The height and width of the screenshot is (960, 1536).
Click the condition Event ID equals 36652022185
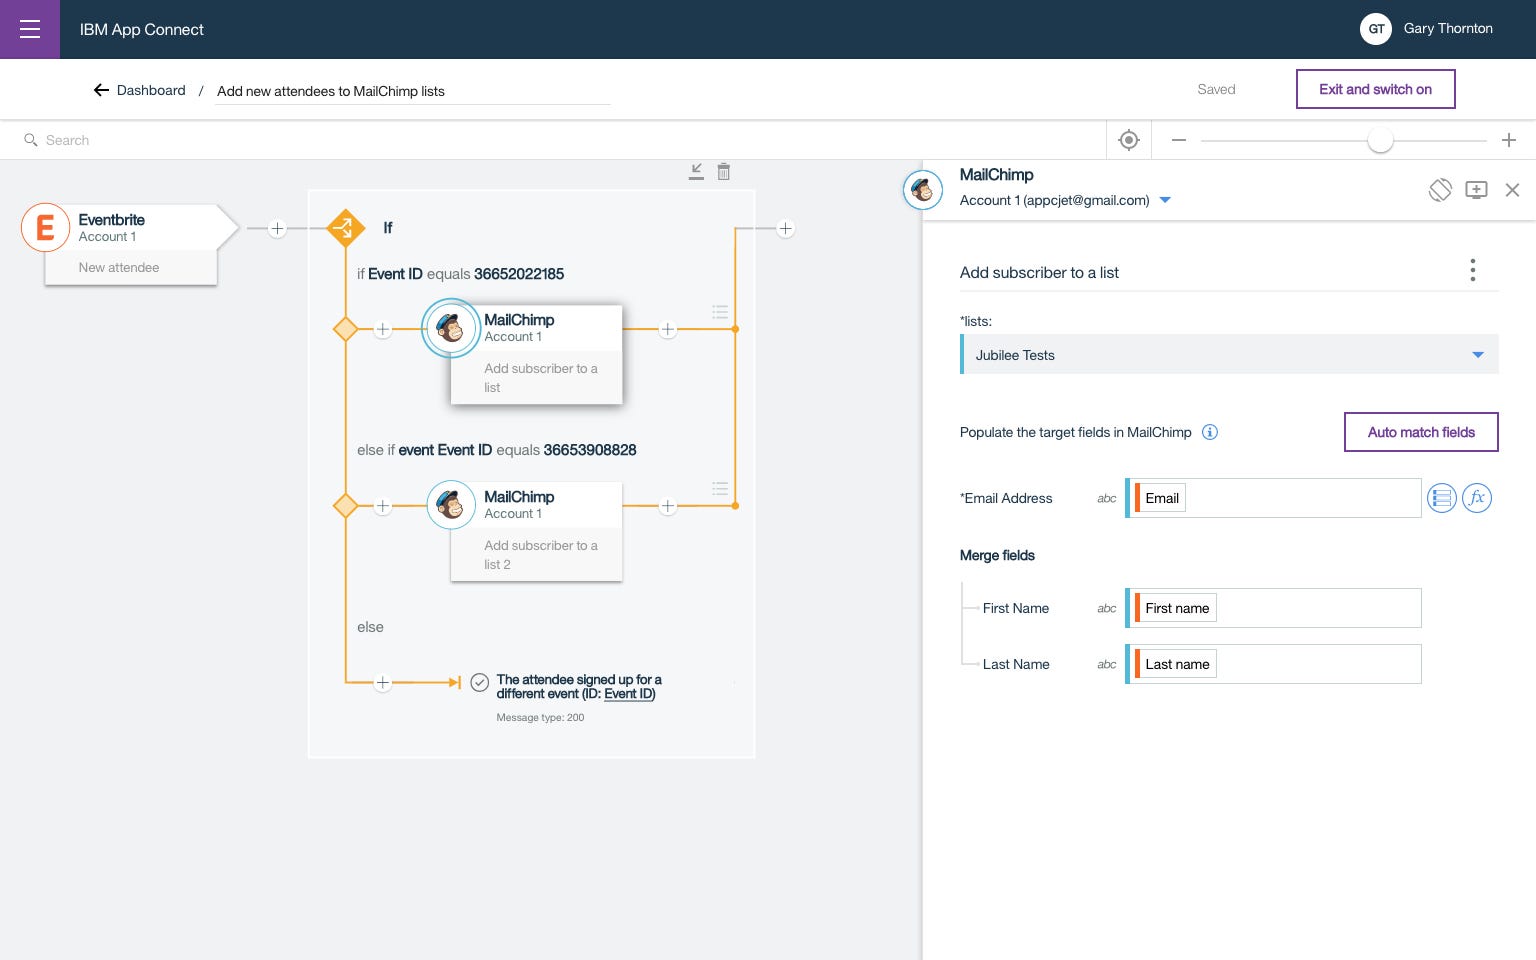pos(460,274)
